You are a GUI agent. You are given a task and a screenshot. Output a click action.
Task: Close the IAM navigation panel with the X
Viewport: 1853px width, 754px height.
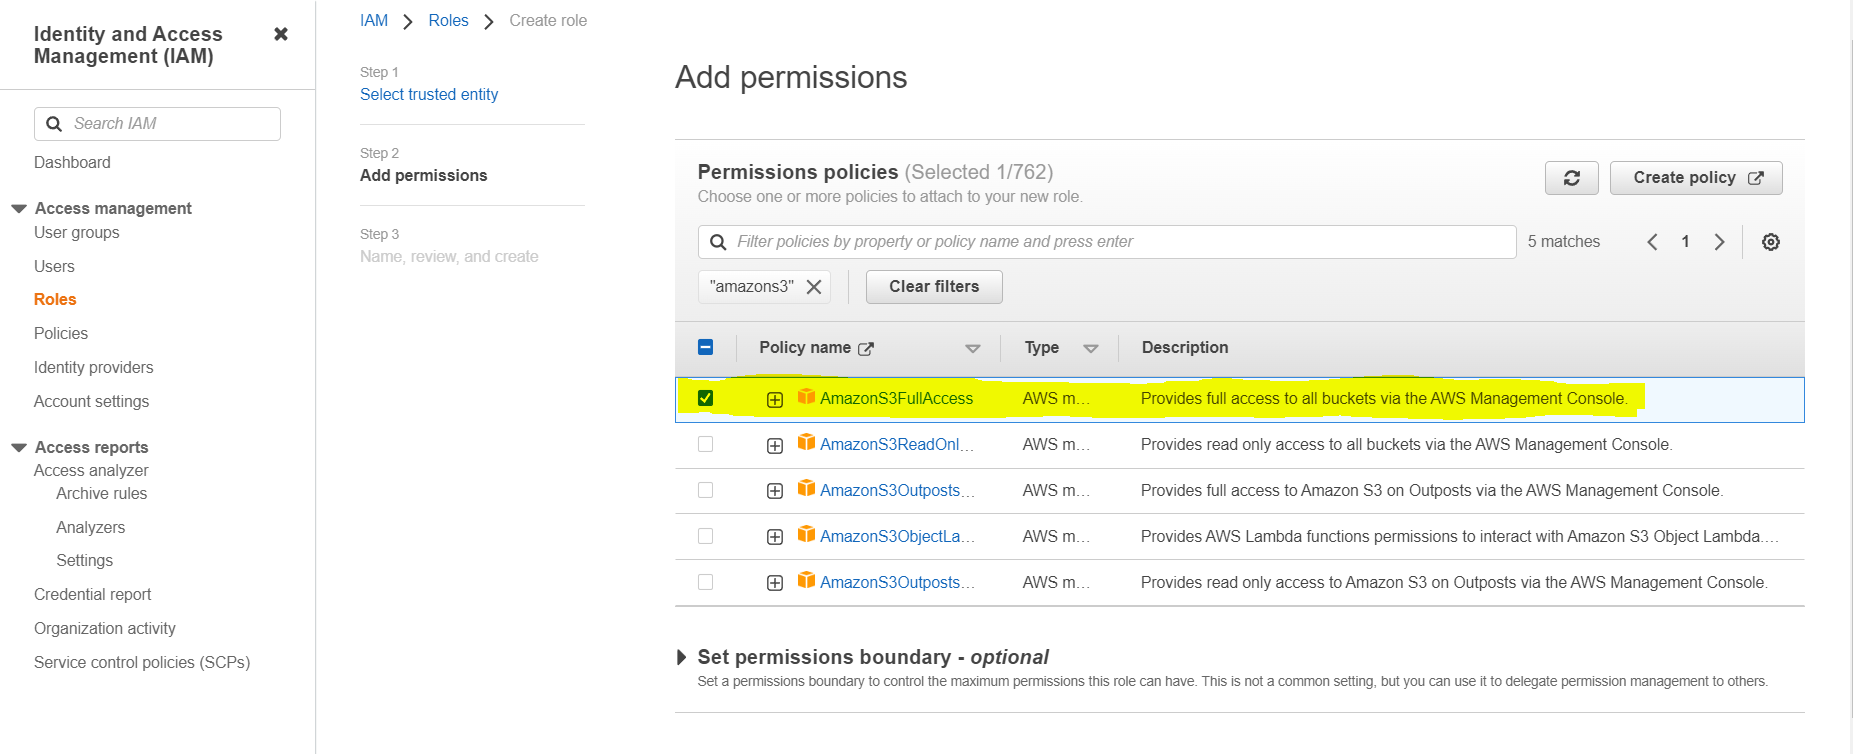click(280, 32)
